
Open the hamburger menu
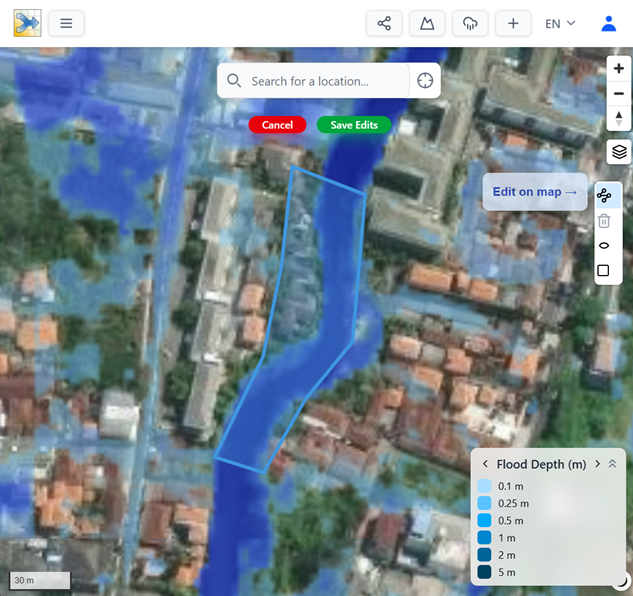(x=66, y=23)
